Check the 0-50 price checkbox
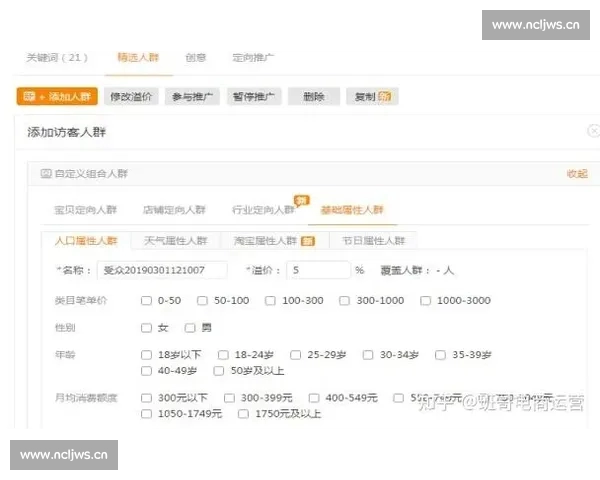Image resolution: width=600 pixels, height=480 pixels. click(x=146, y=300)
